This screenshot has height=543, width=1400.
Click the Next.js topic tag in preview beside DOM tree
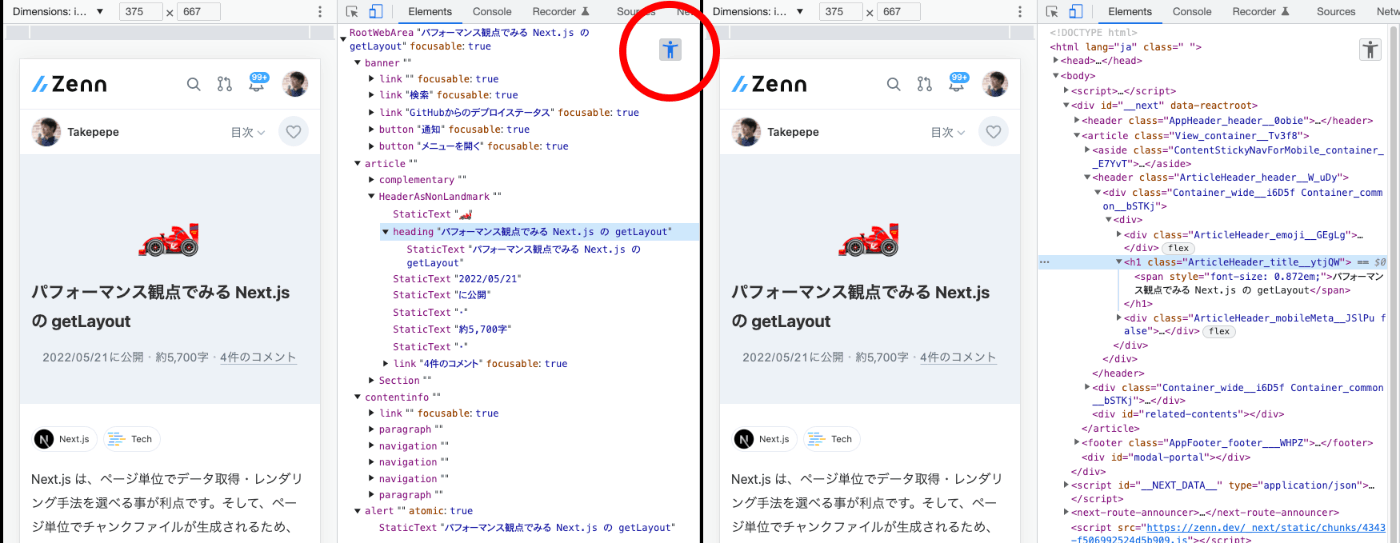(764, 439)
